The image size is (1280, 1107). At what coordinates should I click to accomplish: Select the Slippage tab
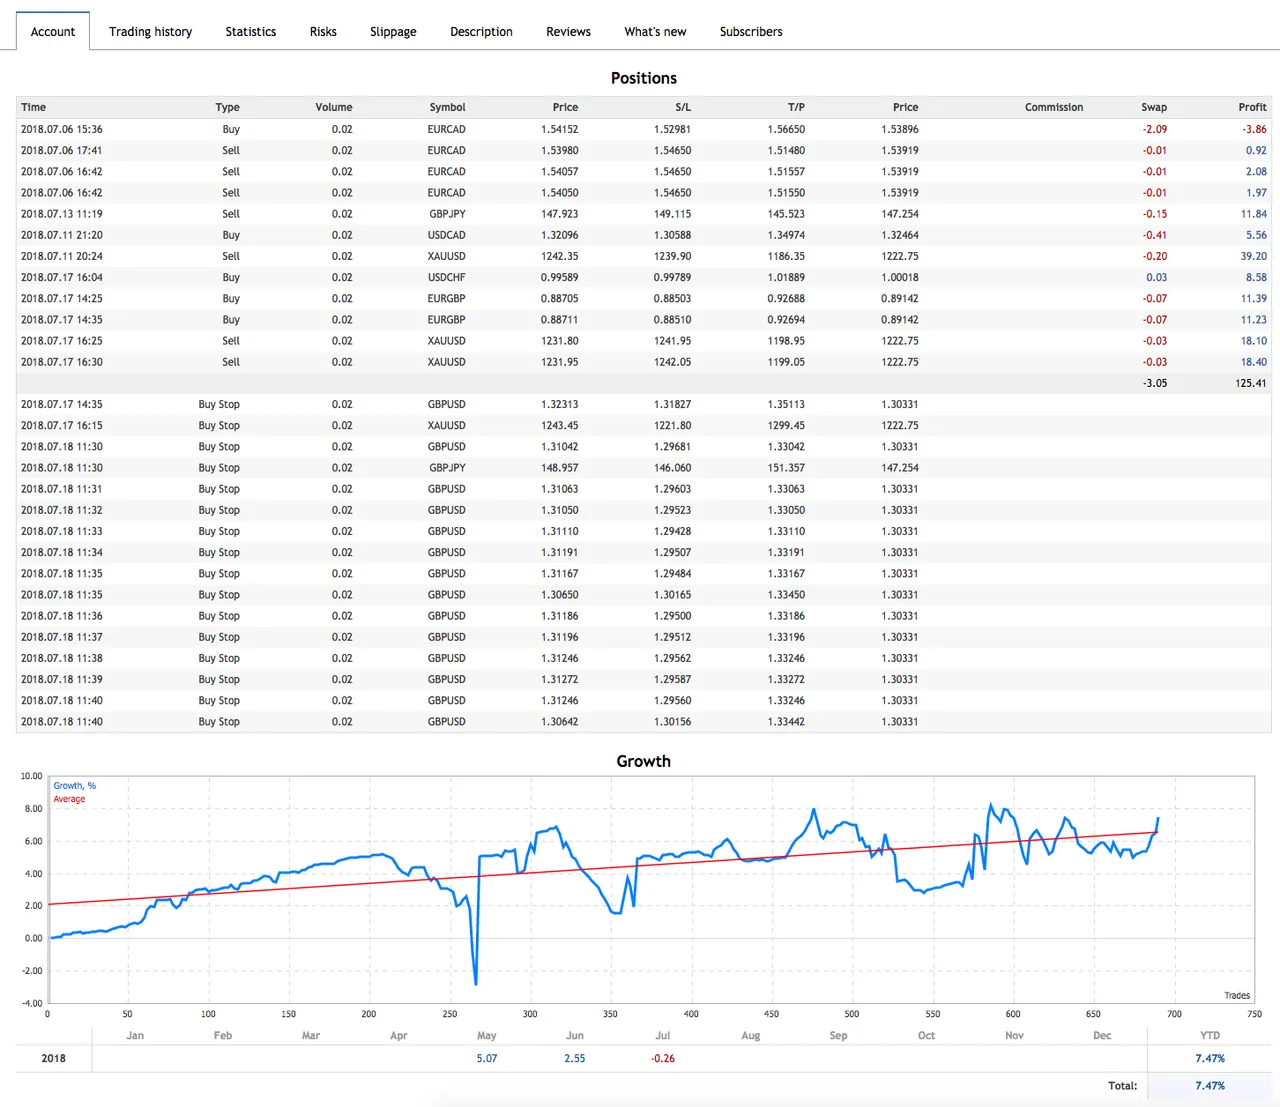click(x=393, y=32)
